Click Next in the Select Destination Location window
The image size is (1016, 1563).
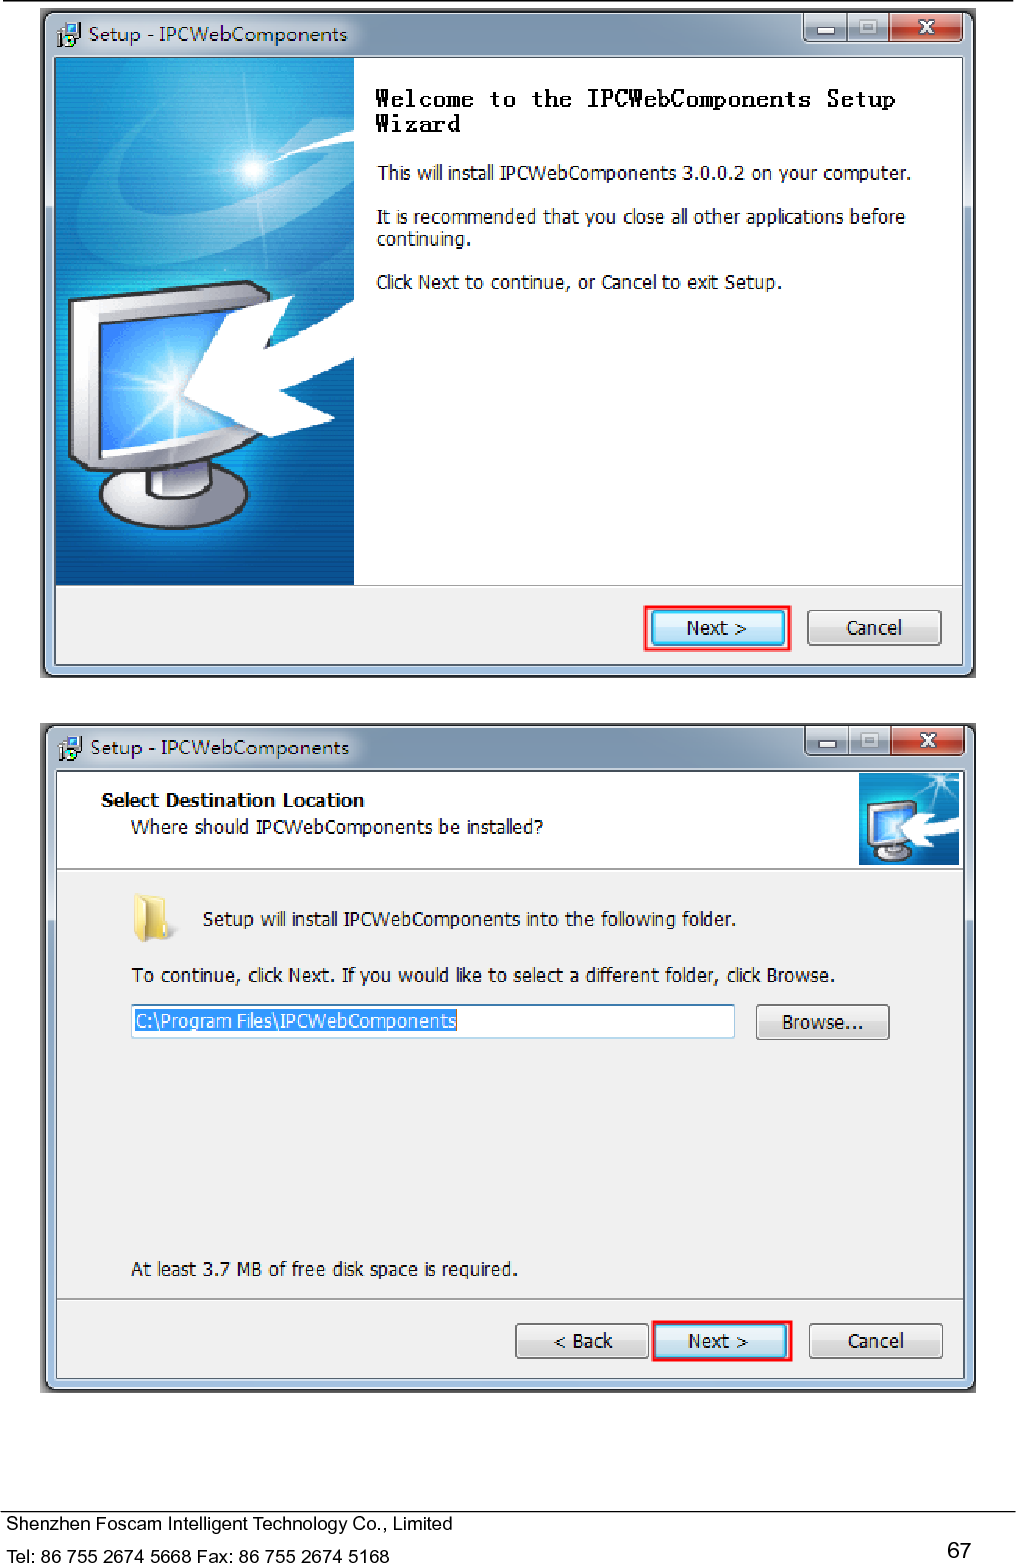click(720, 1341)
